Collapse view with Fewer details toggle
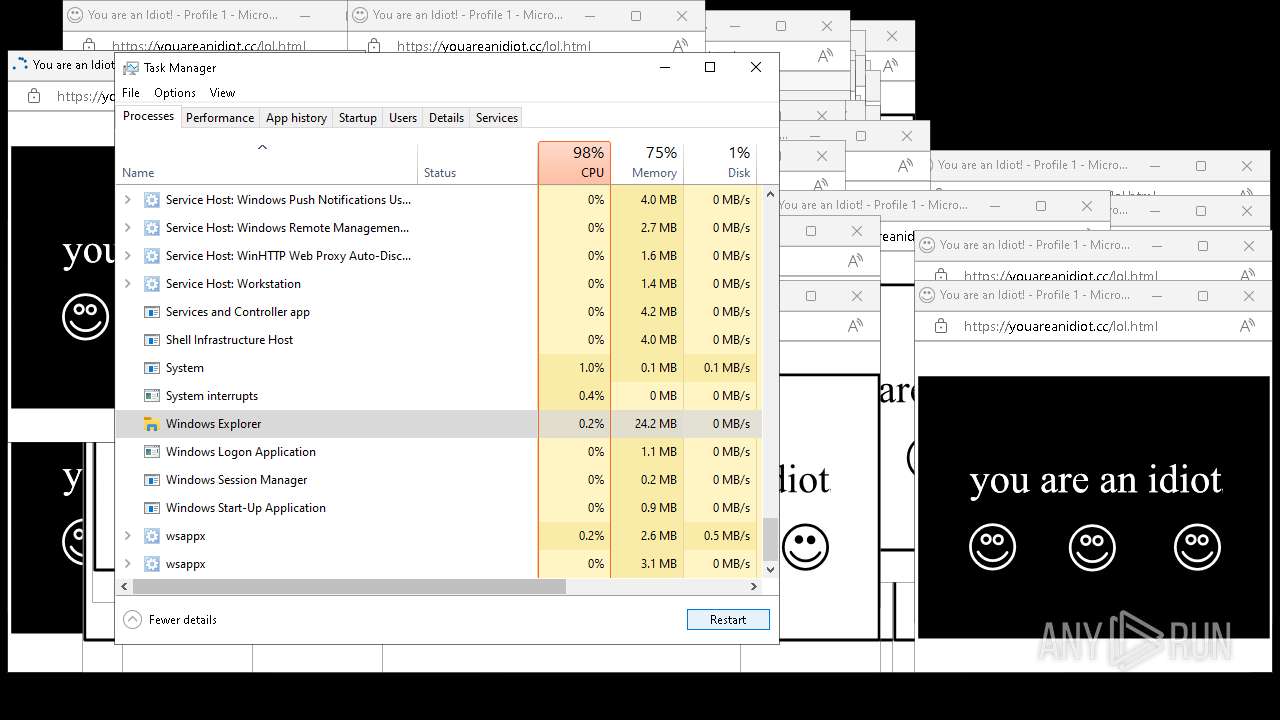The width and height of the screenshot is (1280, 720). [x=170, y=620]
